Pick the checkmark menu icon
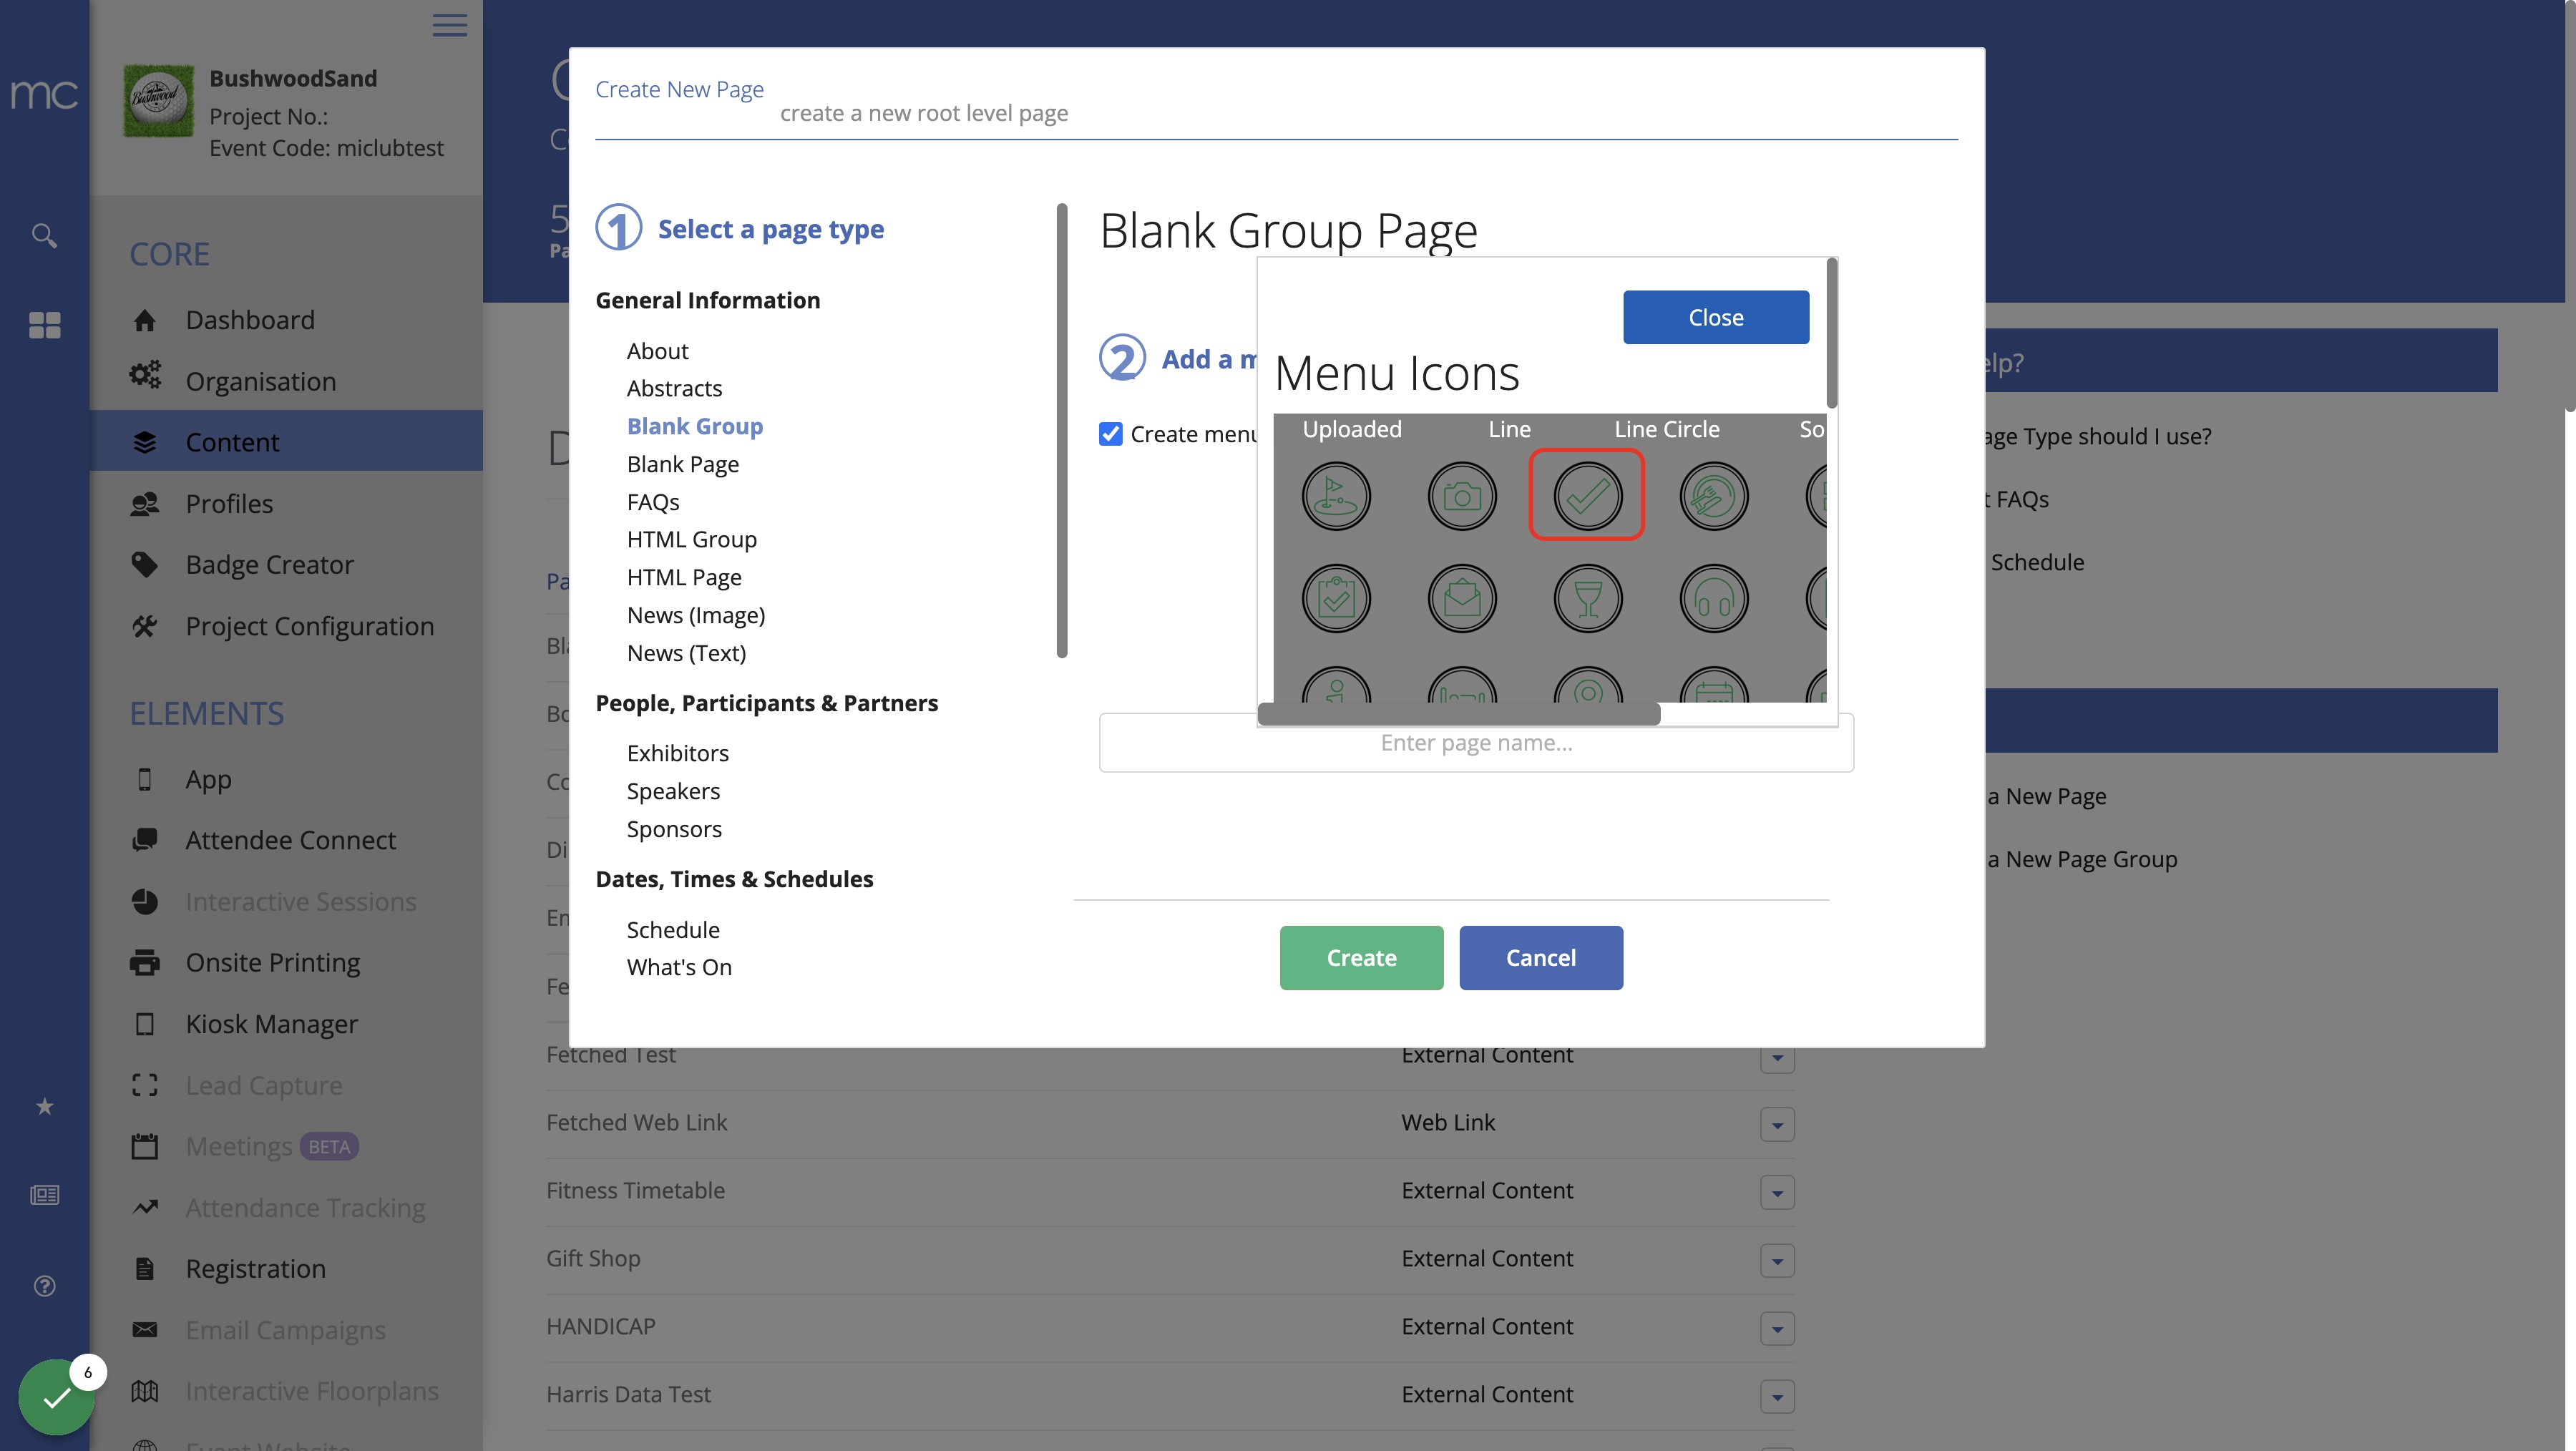Viewport: 2576px width, 1451px height. (1587, 496)
